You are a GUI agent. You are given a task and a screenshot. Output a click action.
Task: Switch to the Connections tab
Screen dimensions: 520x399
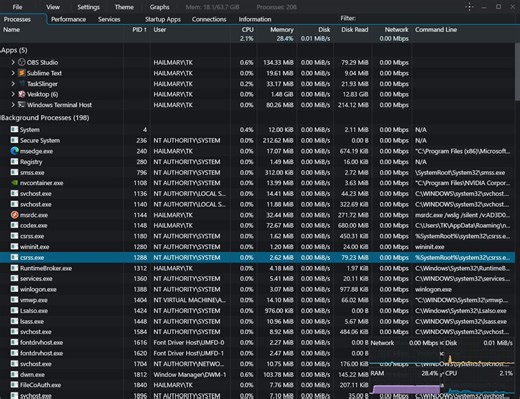[209, 19]
